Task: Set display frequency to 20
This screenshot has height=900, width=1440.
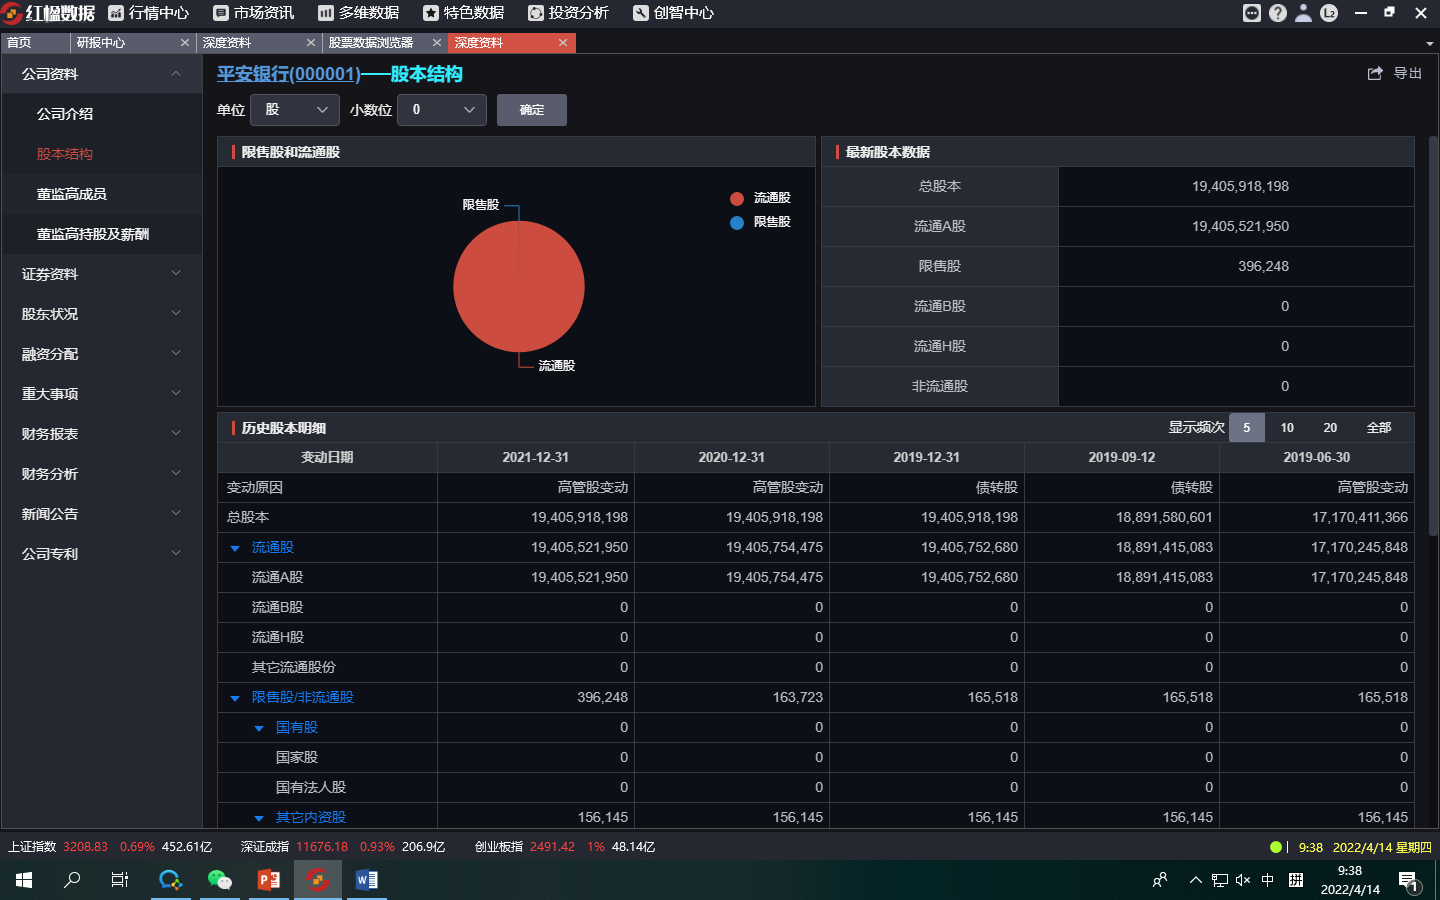Action: tap(1330, 428)
